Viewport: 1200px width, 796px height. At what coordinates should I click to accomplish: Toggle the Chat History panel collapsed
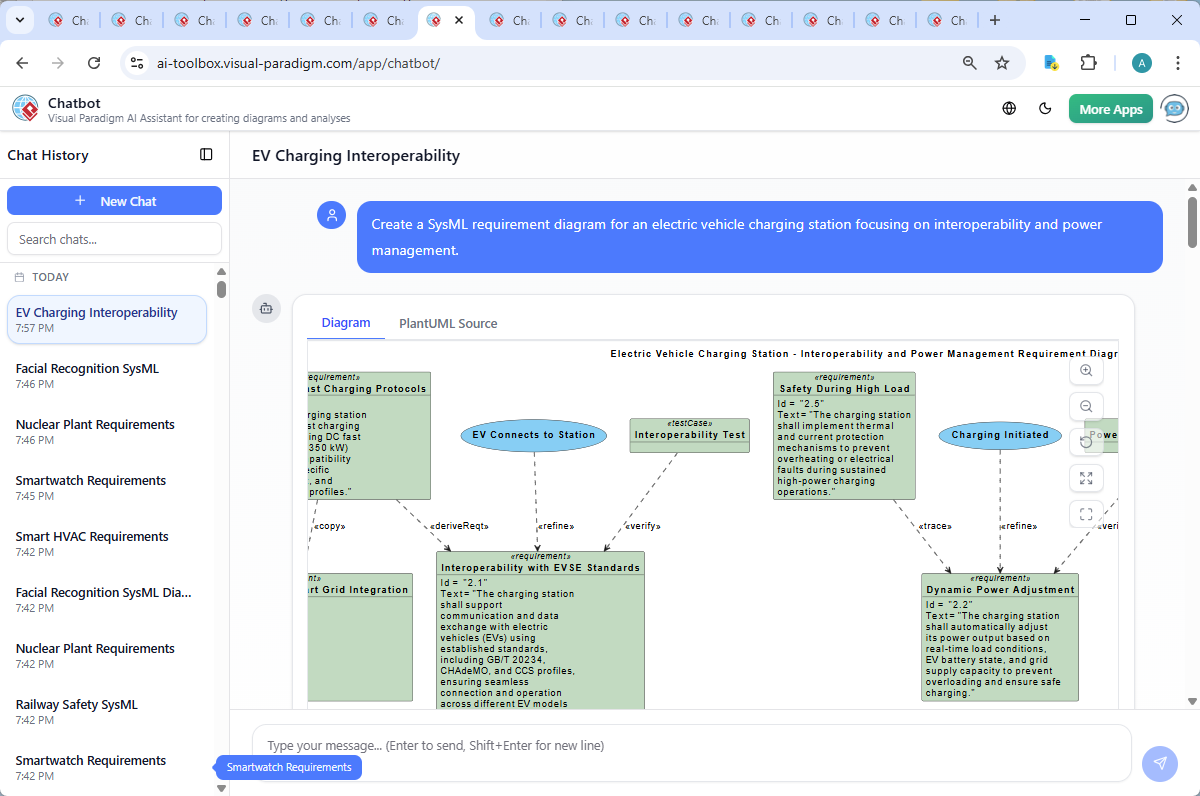(x=206, y=155)
